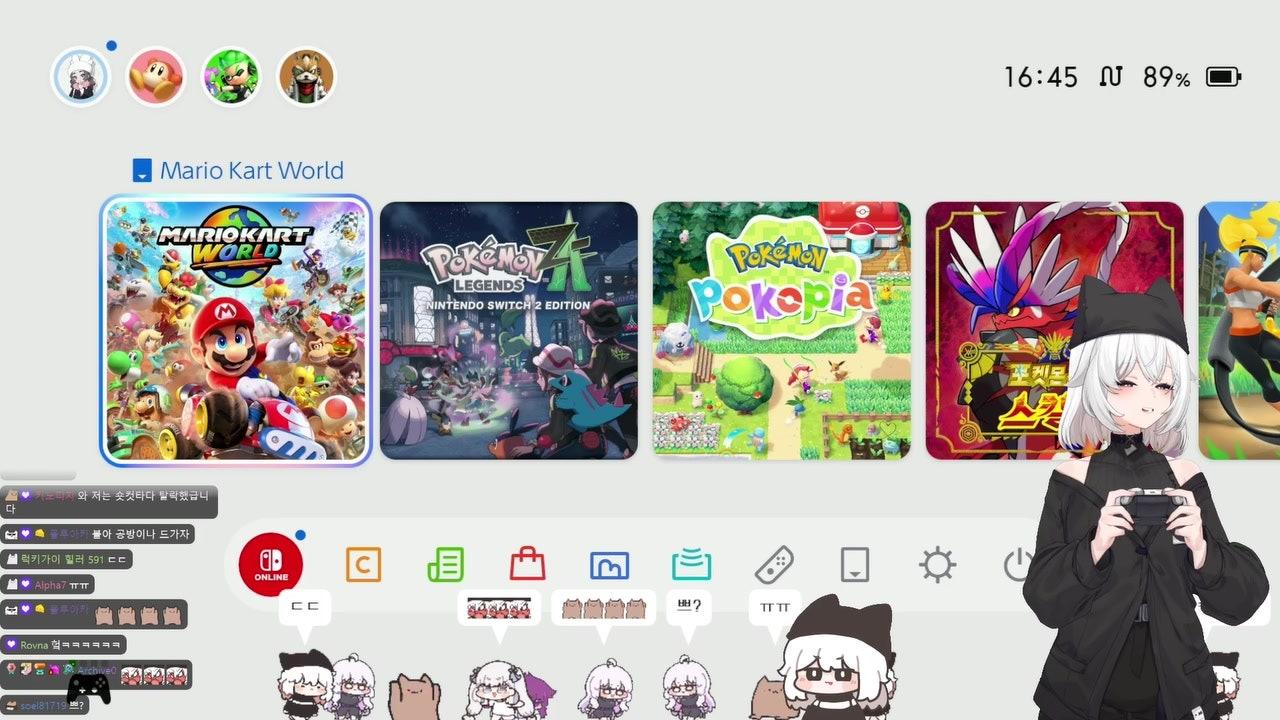Click the "Mario Kart World" title text
1280x720 pixels.
click(x=252, y=171)
